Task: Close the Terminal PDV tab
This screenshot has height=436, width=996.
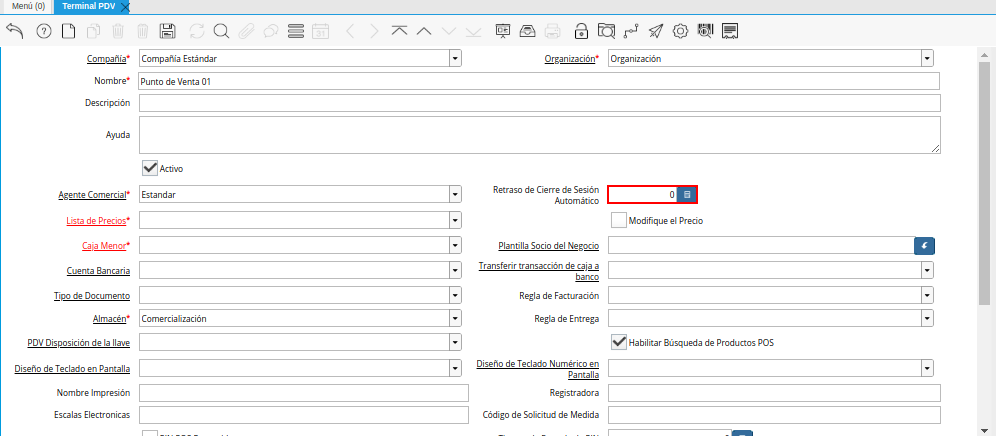Action: click(x=125, y=7)
